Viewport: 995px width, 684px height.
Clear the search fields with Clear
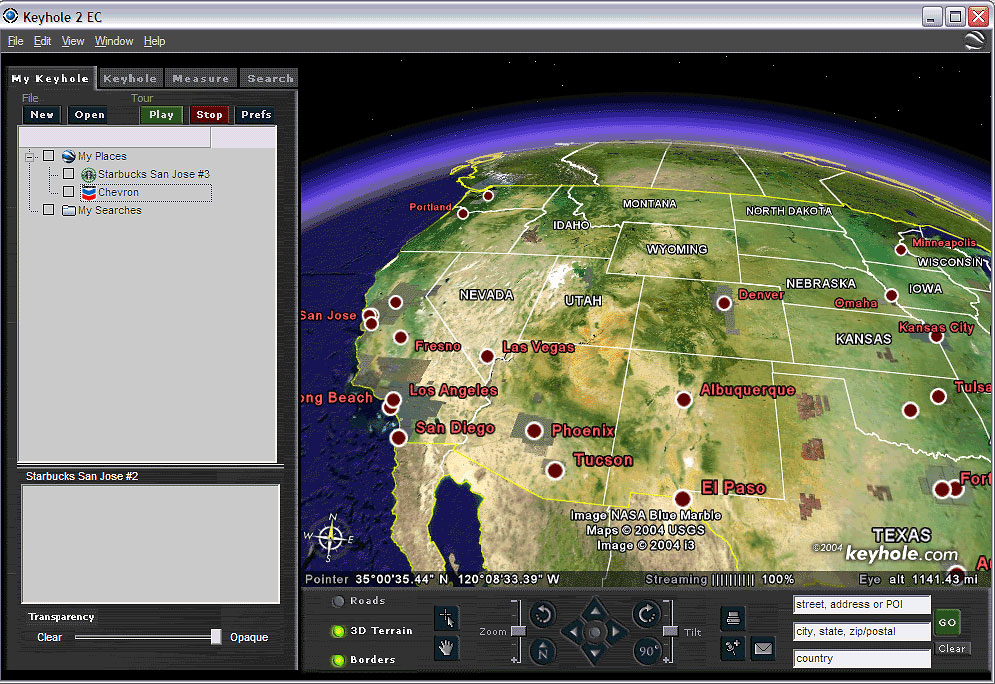point(952,648)
